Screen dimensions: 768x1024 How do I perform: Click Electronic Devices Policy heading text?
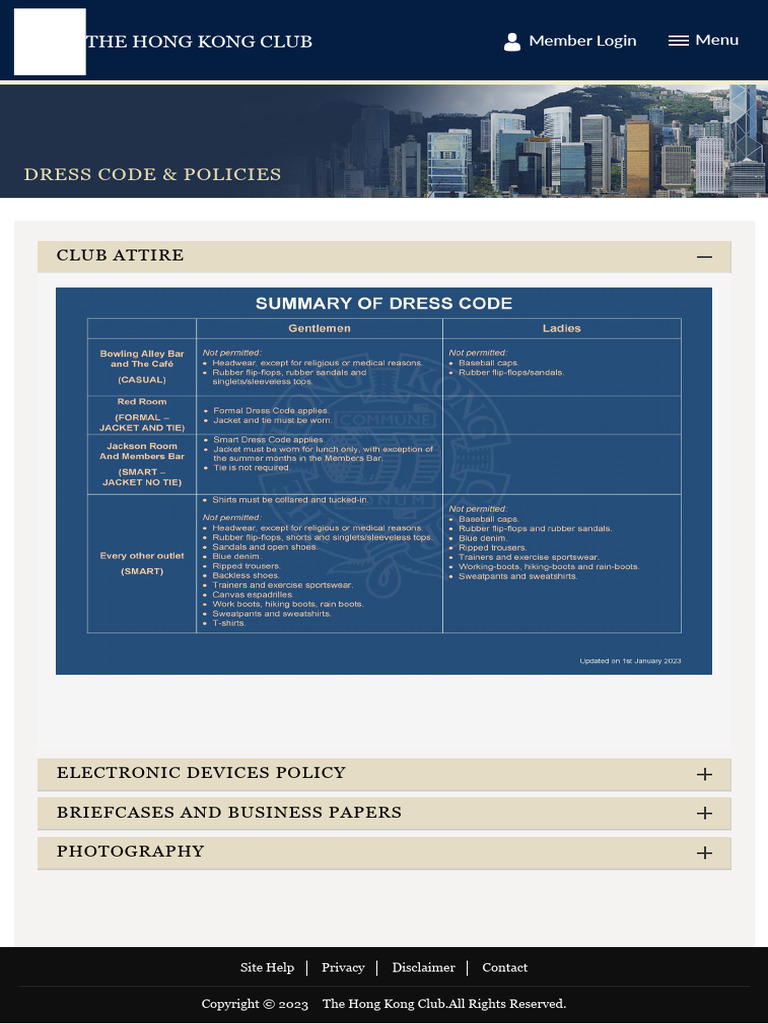(x=201, y=773)
